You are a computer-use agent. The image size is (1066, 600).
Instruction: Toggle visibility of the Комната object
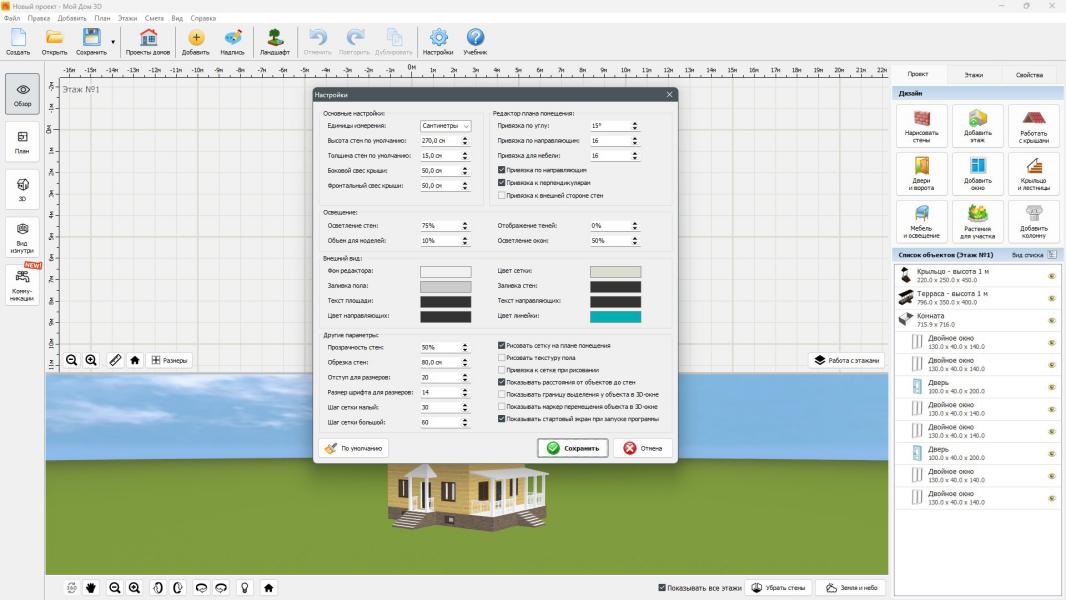(1052, 320)
